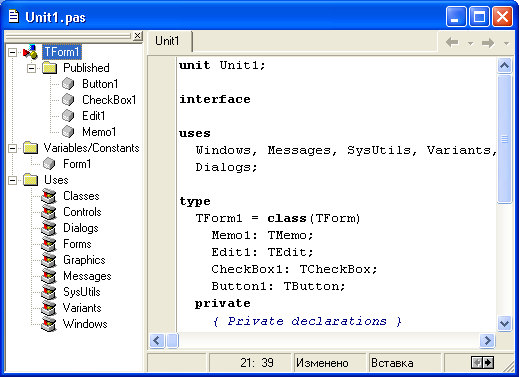Screen dimensions: 519x377
Task: Place cursor on 'unit Unit1;' line
Action: point(222,65)
